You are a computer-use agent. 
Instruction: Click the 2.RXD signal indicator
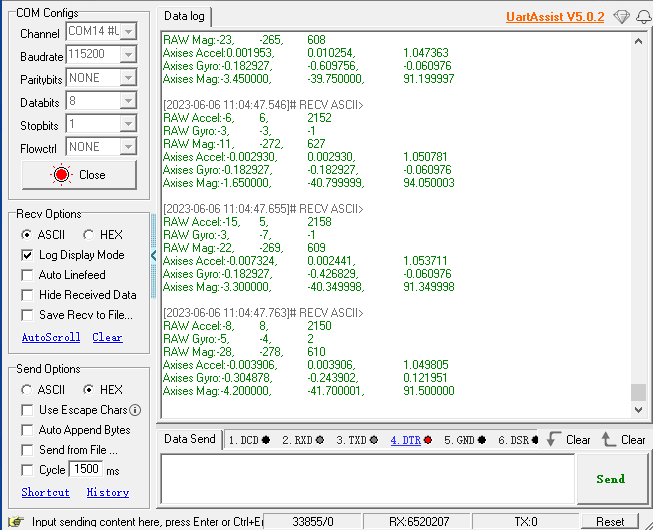tap(303, 440)
